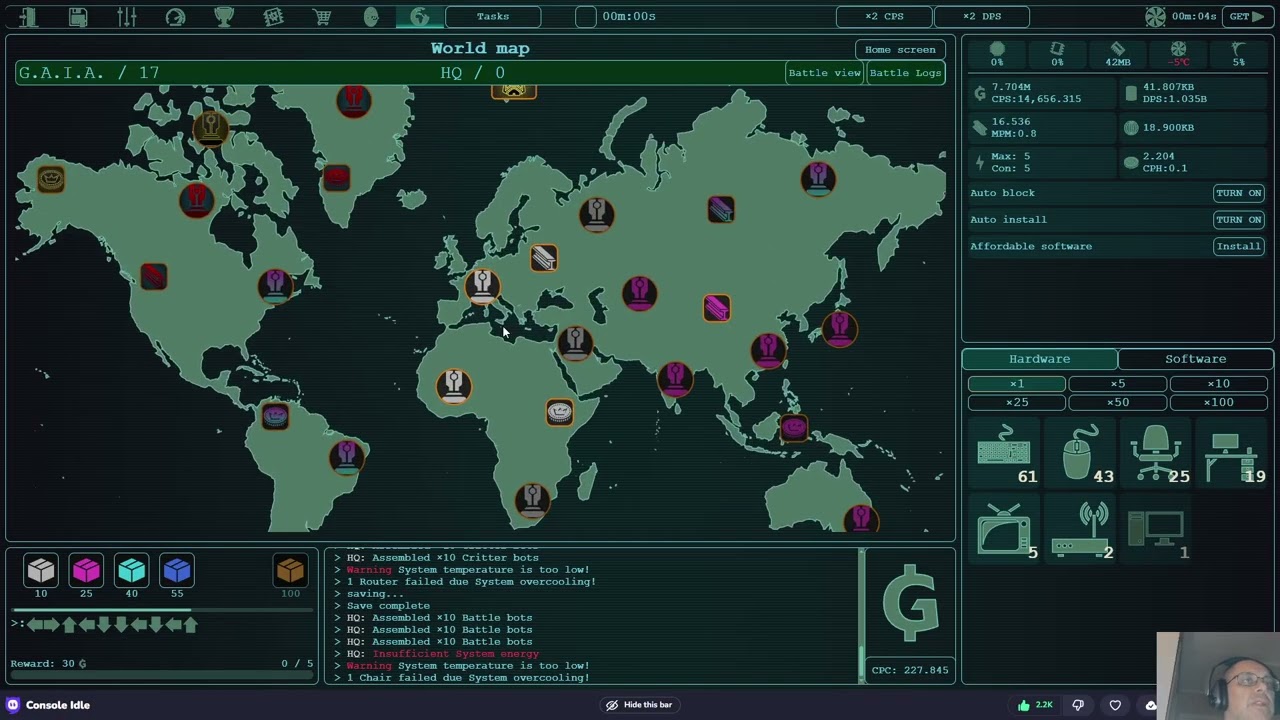Open the shopping cart store icon
The image size is (1280, 720).
pyautogui.click(x=322, y=17)
